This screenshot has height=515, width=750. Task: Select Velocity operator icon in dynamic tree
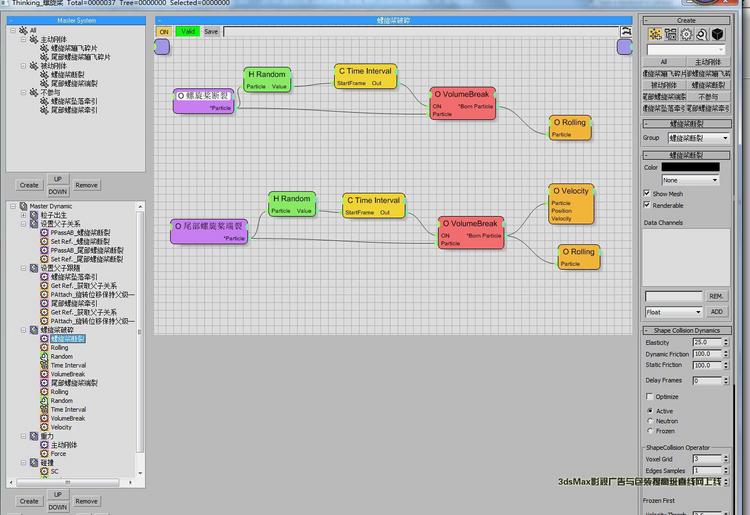(44, 427)
